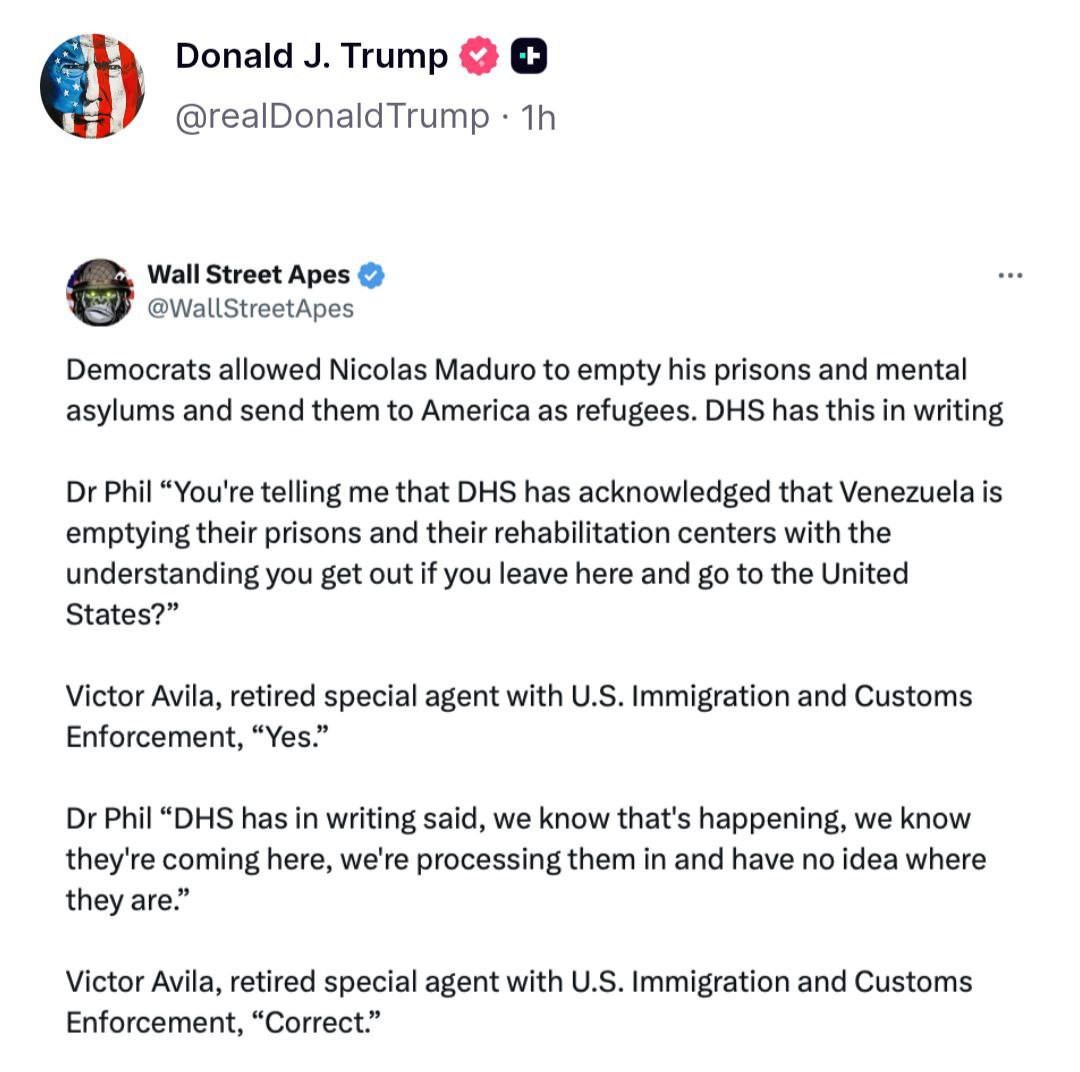The image size is (1080, 1072).
Task: Click the Wall Street Apes account name
Action: (248, 274)
